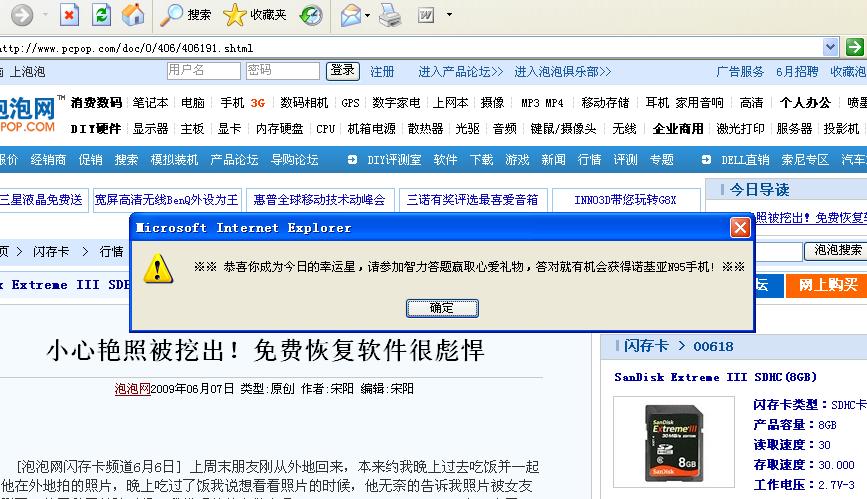Click the 用户名 username field
Screen dimensions: 867x499
tap(203, 71)
